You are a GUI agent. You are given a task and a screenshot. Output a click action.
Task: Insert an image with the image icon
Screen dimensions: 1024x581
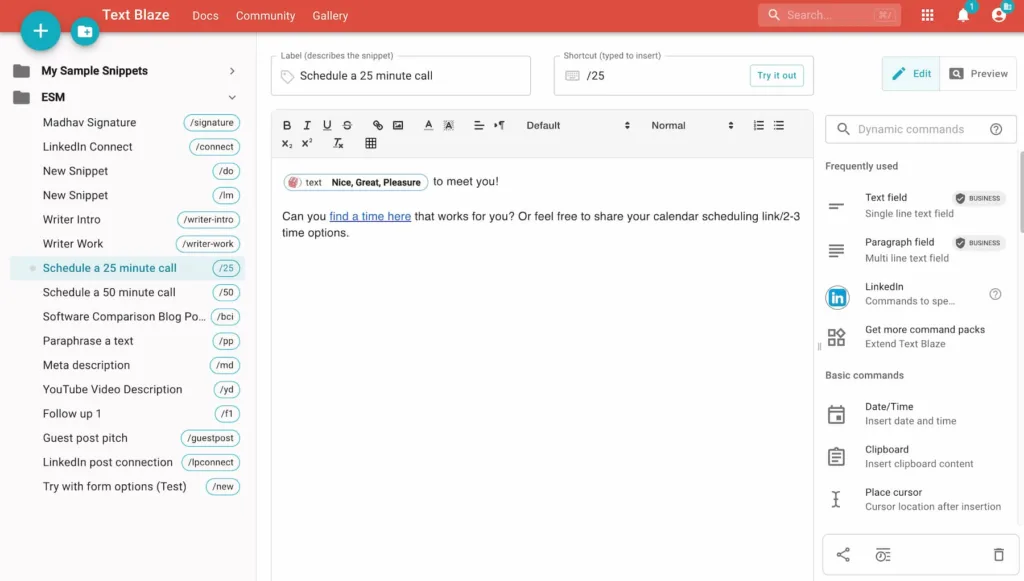[x=398, y=125]
